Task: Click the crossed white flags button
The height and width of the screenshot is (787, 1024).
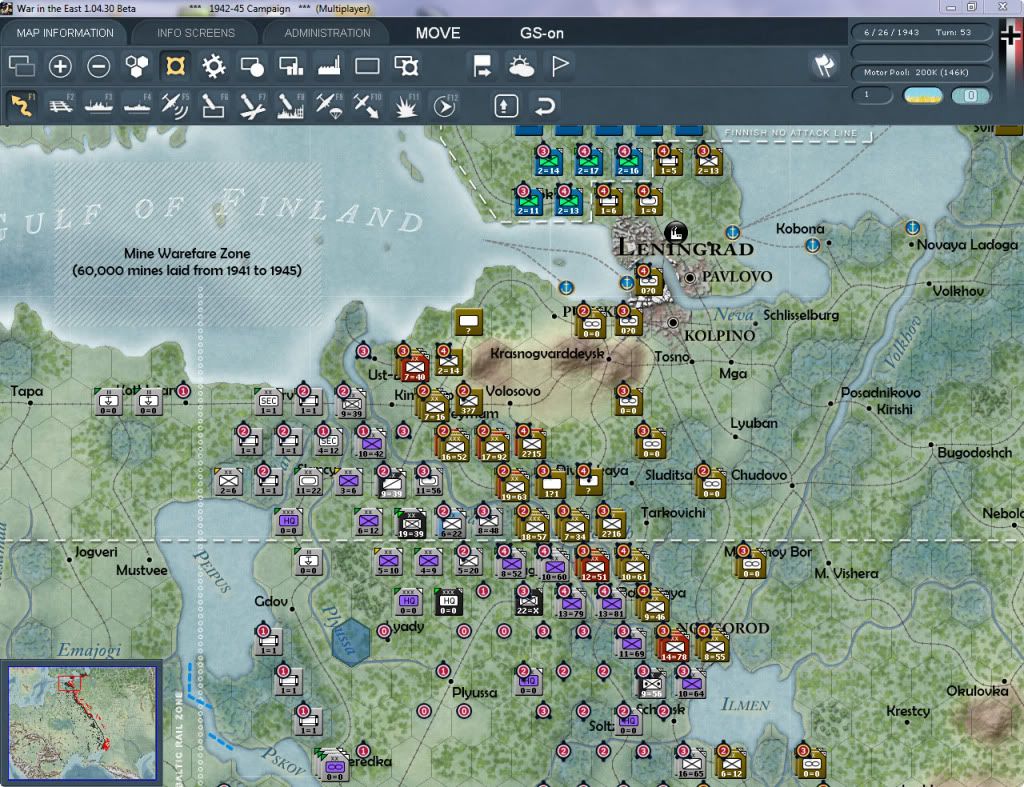Action: click(x=824, y=65)
